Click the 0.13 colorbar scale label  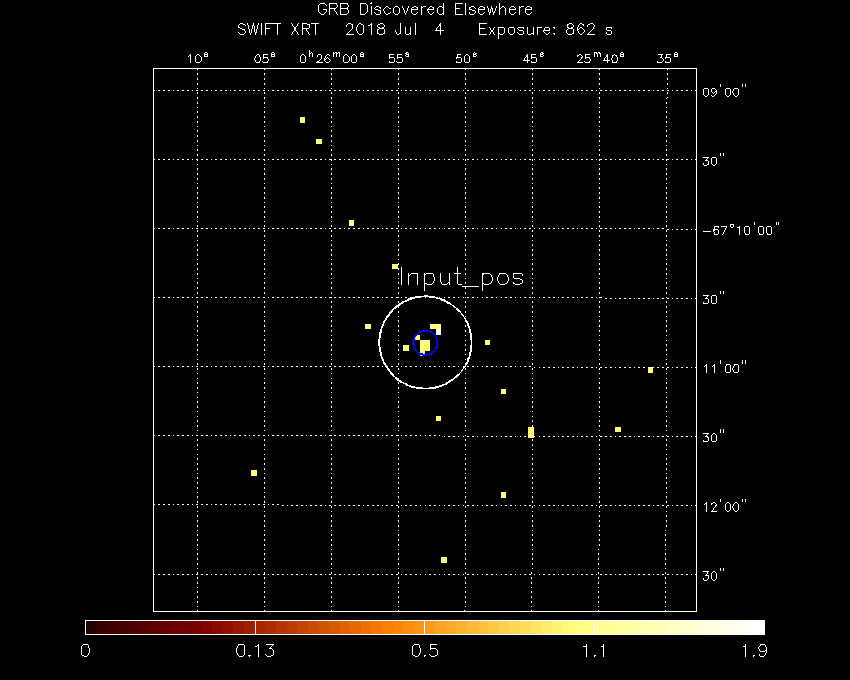point(255,652)
